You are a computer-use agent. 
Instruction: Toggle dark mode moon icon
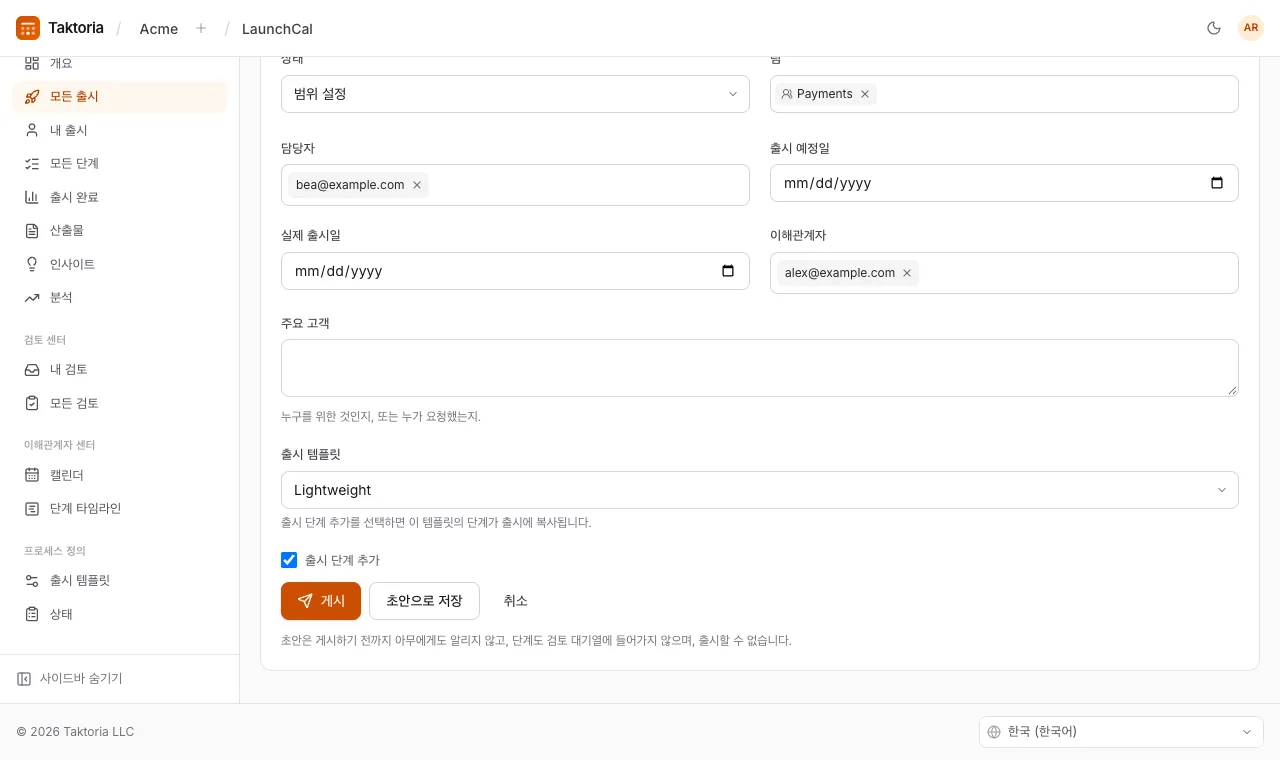click(x=1214, y=28)
